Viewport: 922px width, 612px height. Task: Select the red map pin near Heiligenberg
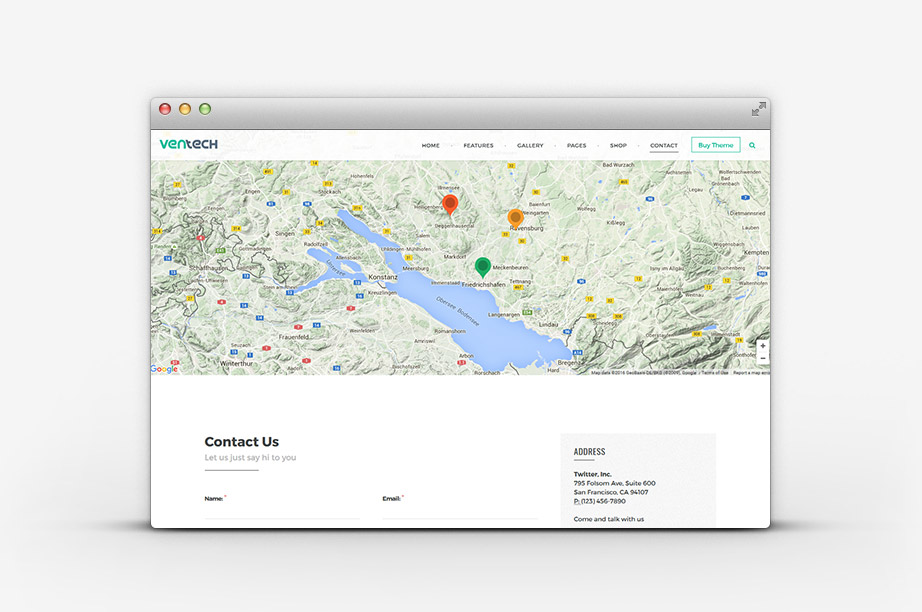[x=450, y=205]
